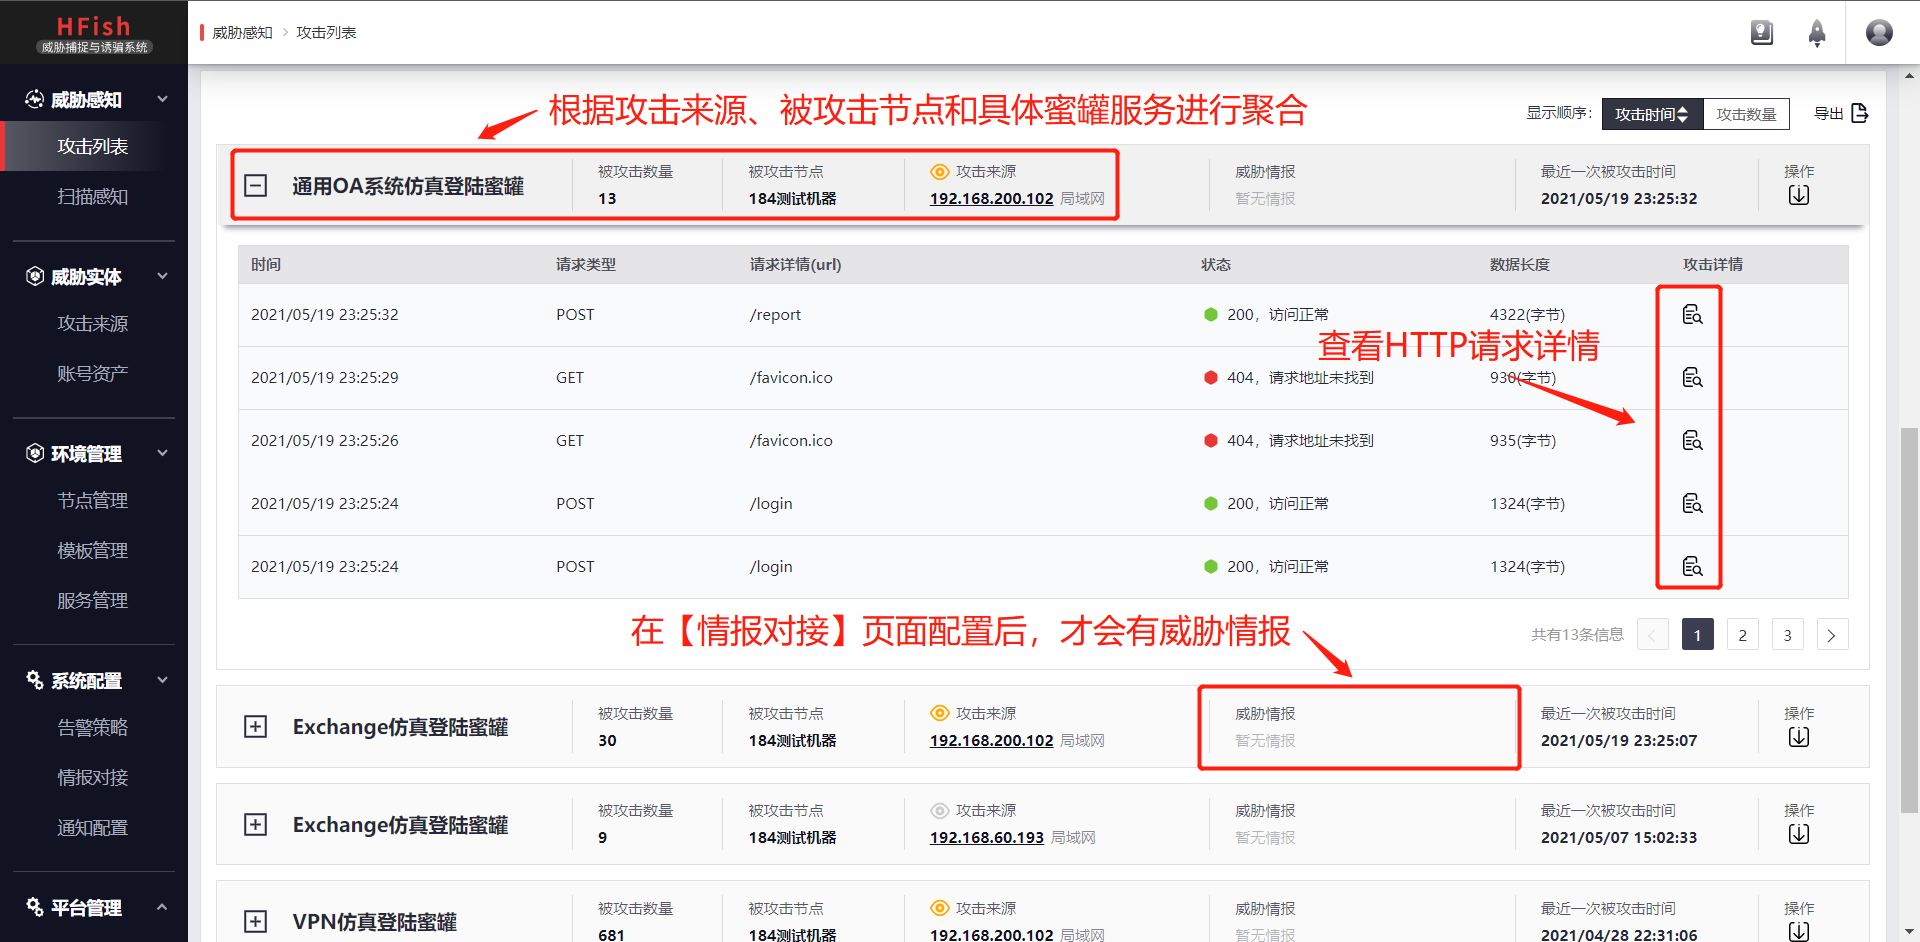The width and height of the screenshot is (1920, 942).
Task: Collapse the 系统配置 sidebar section
Action: click(162, 680)
